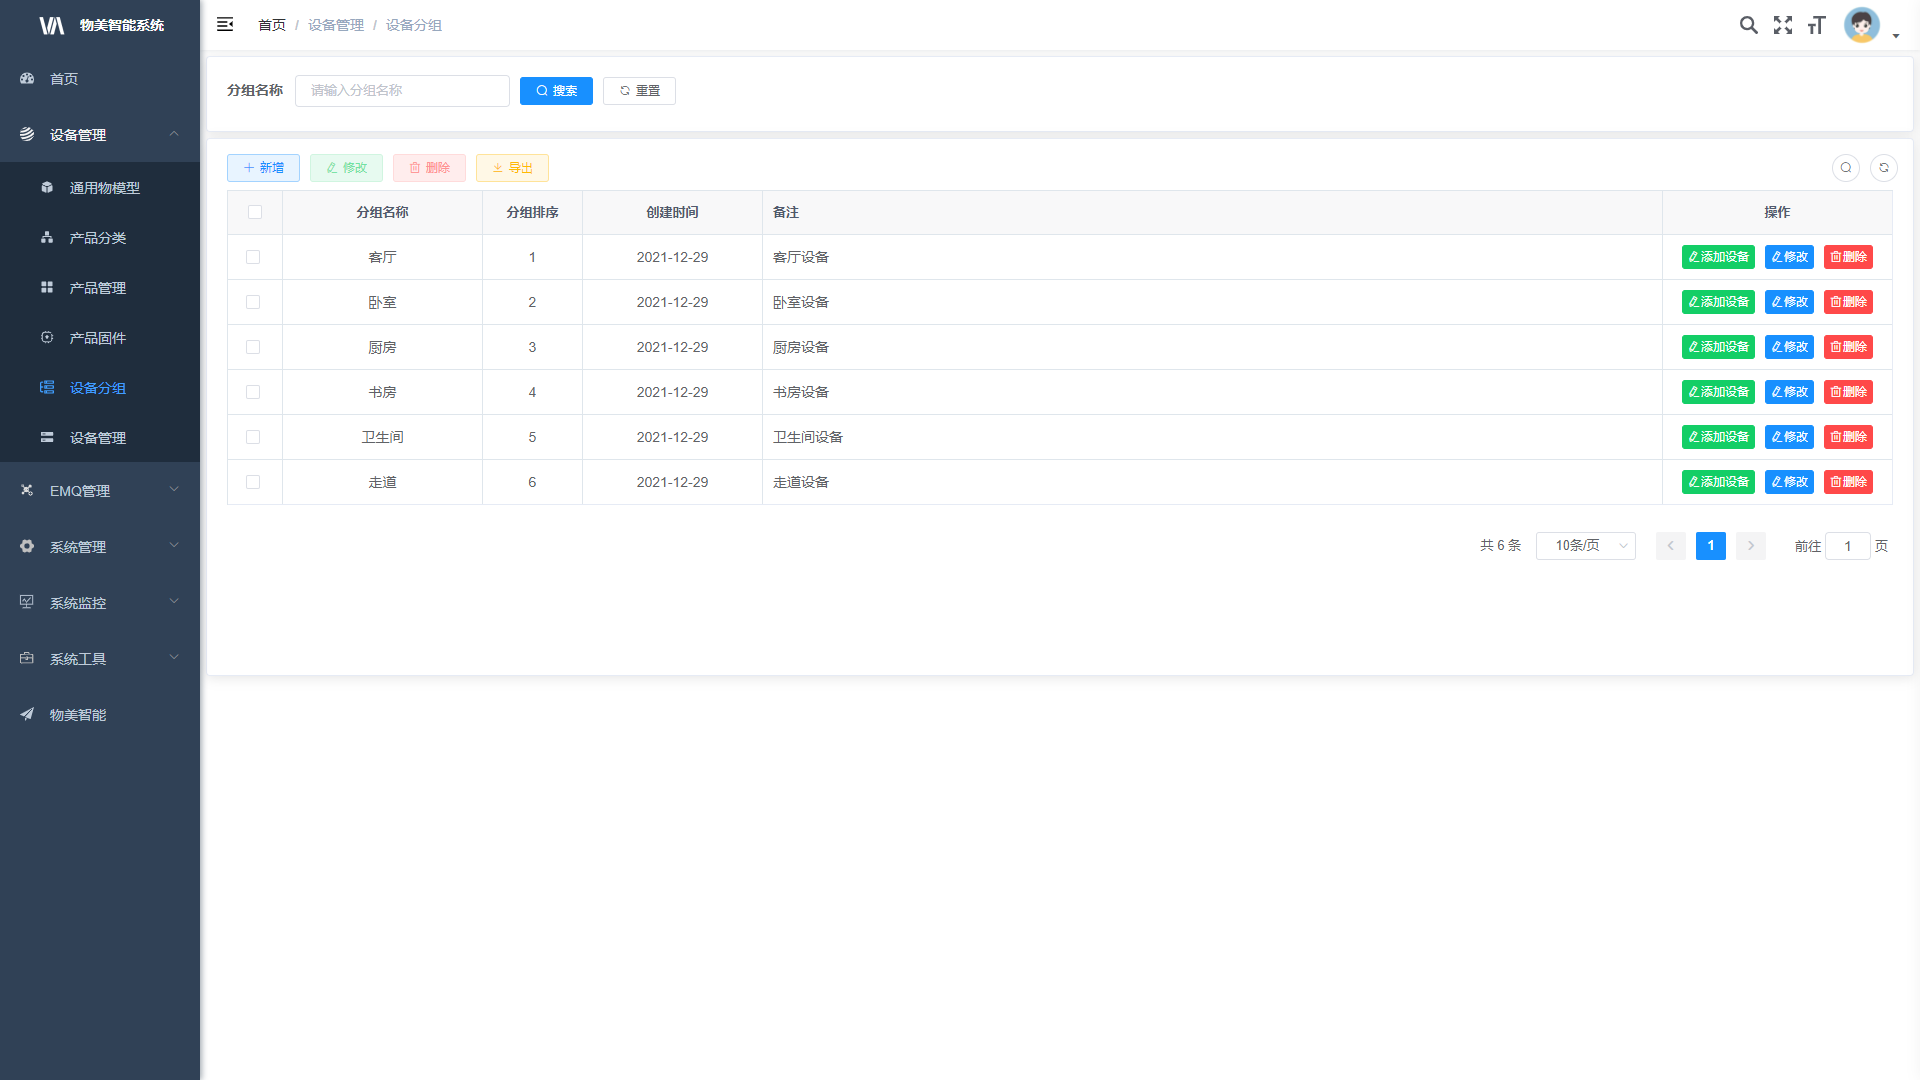Delete the 走道 group row
Screen dimensions: 1920x1080
(x=1848, y=482)
